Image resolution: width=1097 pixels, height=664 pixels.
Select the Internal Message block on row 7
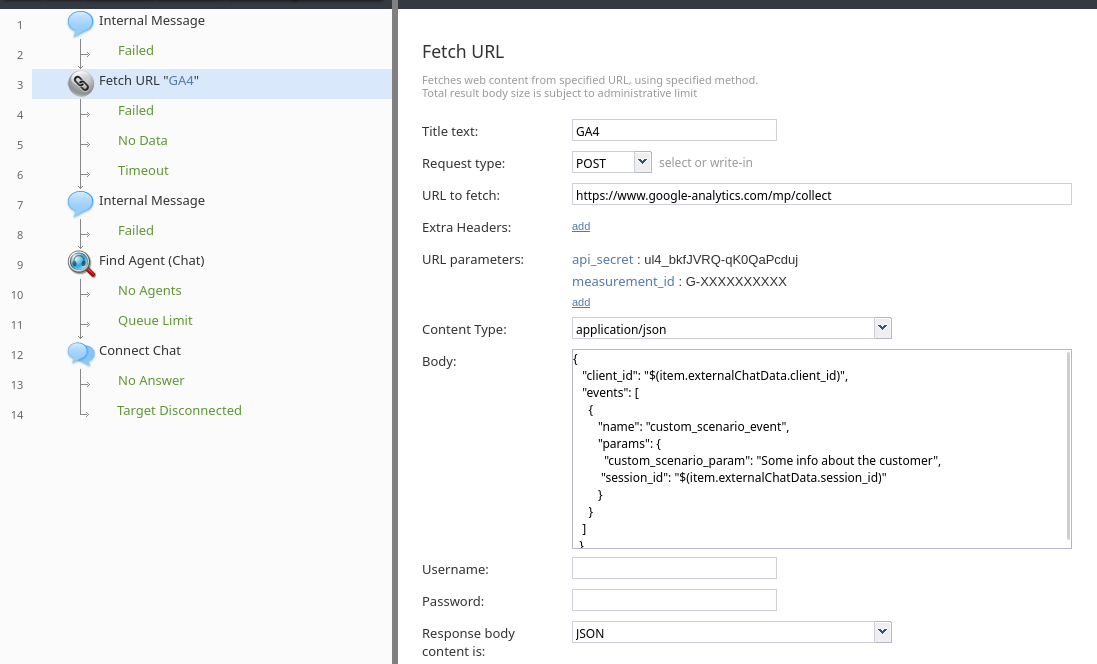[x=152, y=201]
